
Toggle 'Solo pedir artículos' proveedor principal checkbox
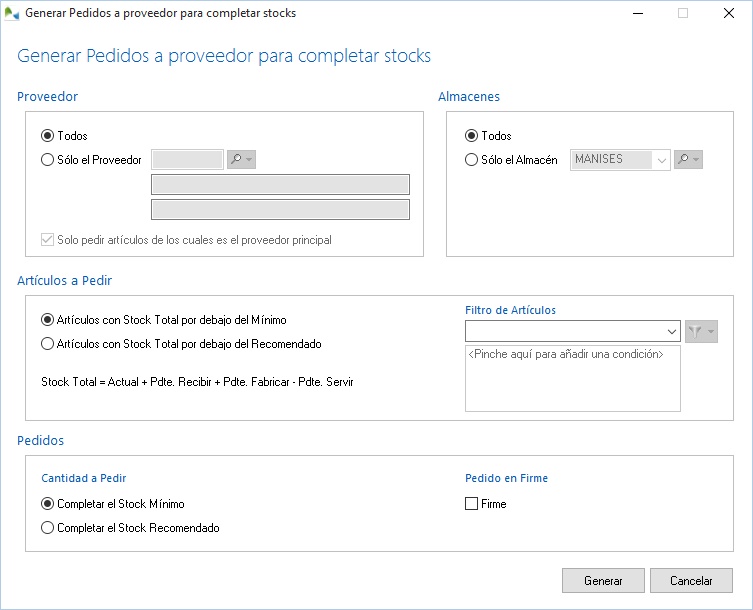pos(47,240)
